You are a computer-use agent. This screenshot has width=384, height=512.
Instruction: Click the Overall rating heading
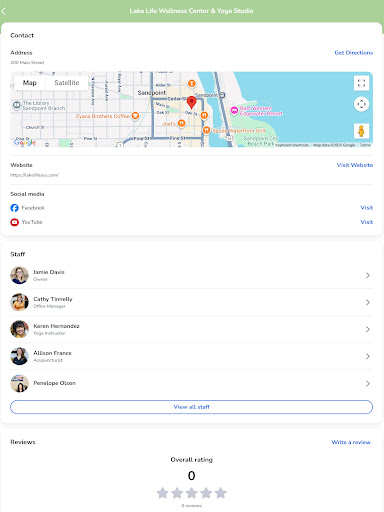coord(192,460)
